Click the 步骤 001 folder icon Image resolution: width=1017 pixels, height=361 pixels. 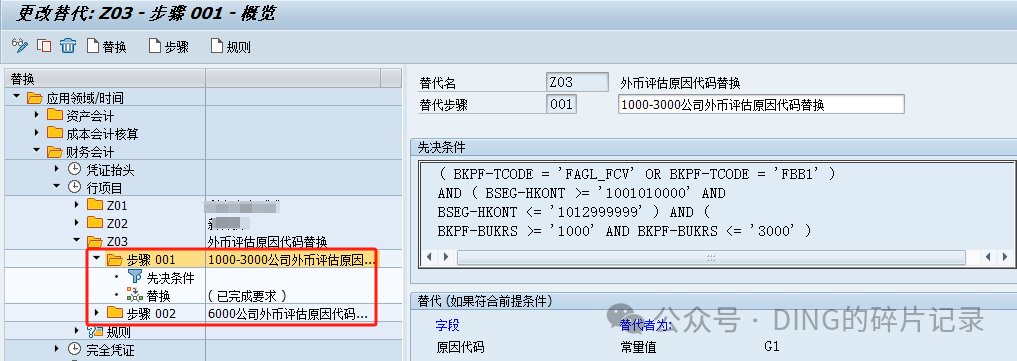click(x=115, y=259)
